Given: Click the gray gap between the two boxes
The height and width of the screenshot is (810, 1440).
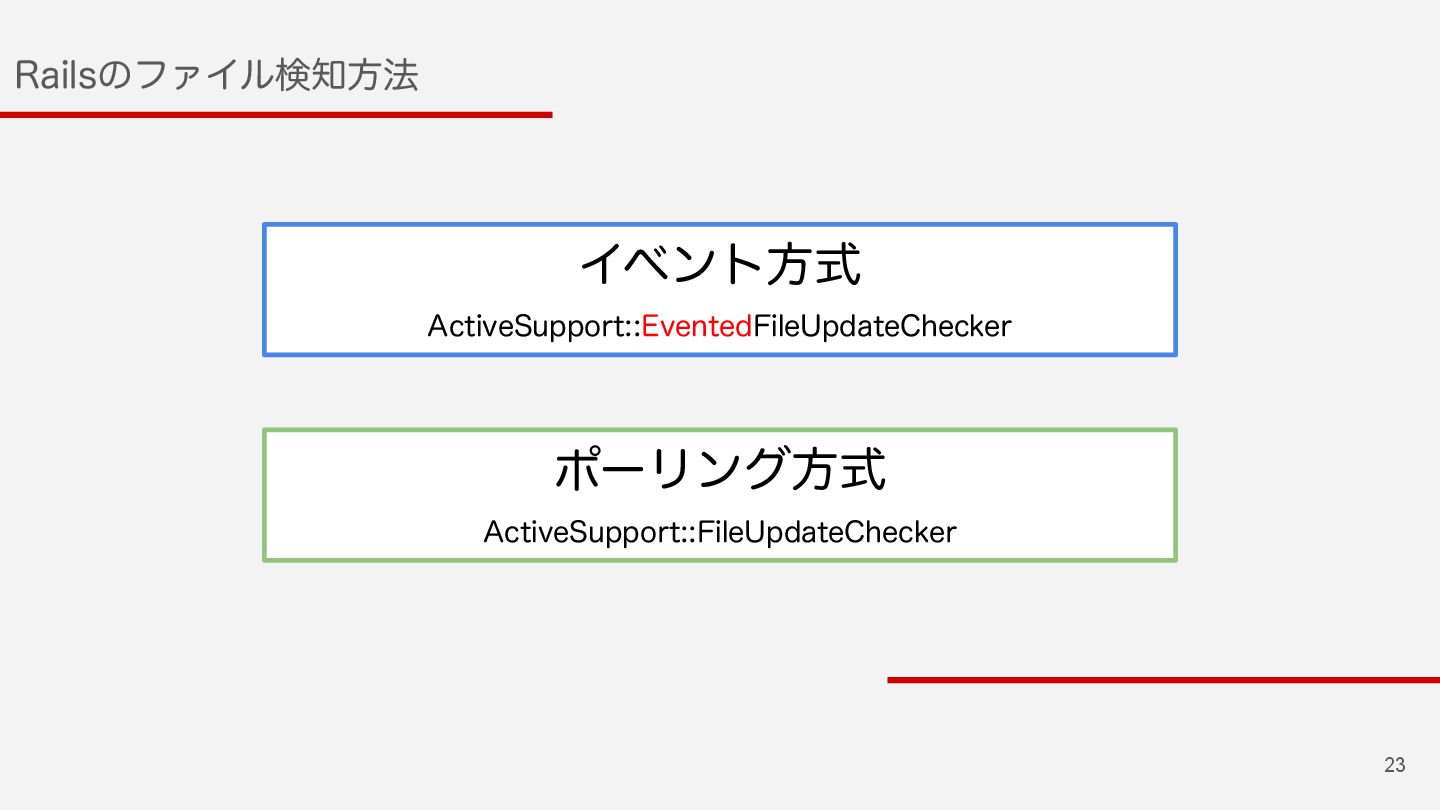Looking at the screenshot, I should point(720,392).
